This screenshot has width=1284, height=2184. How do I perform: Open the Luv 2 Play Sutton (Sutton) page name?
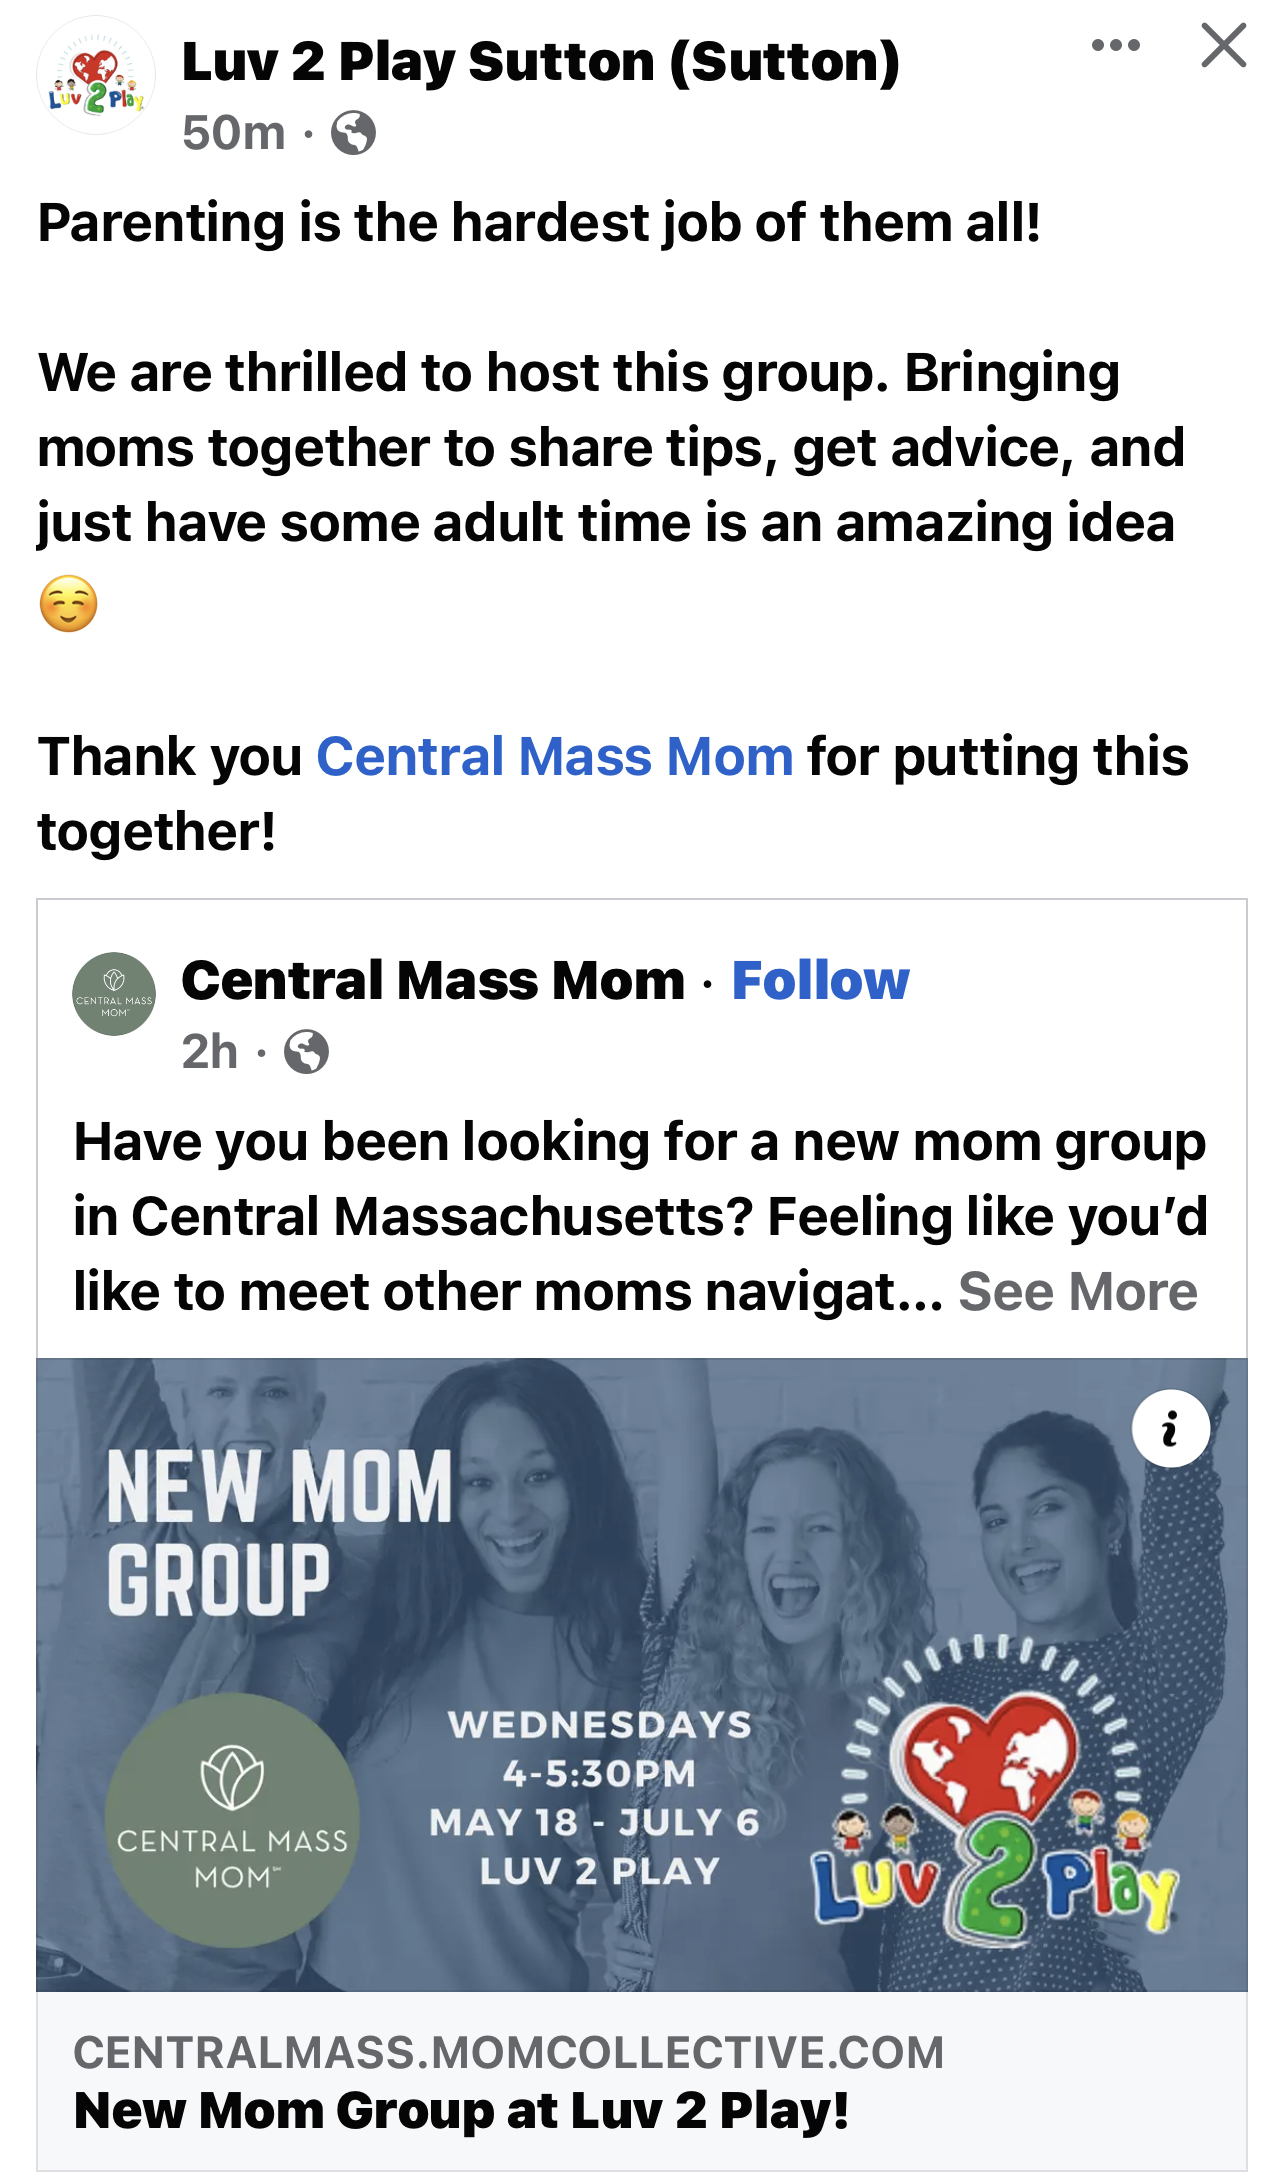tap(540, 62)
